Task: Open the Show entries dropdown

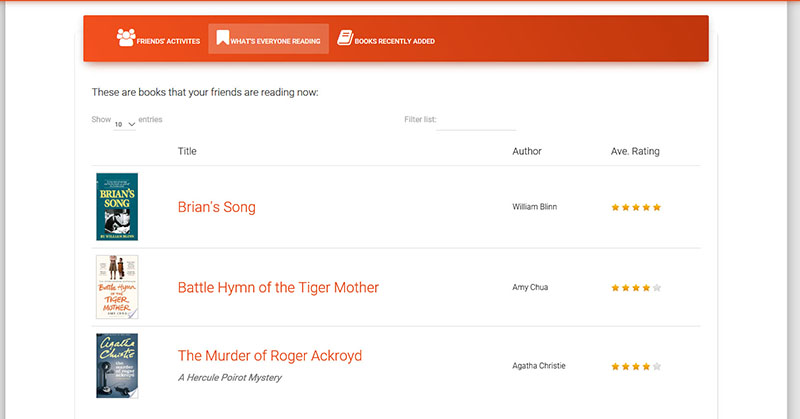Action: coord(124,124)
